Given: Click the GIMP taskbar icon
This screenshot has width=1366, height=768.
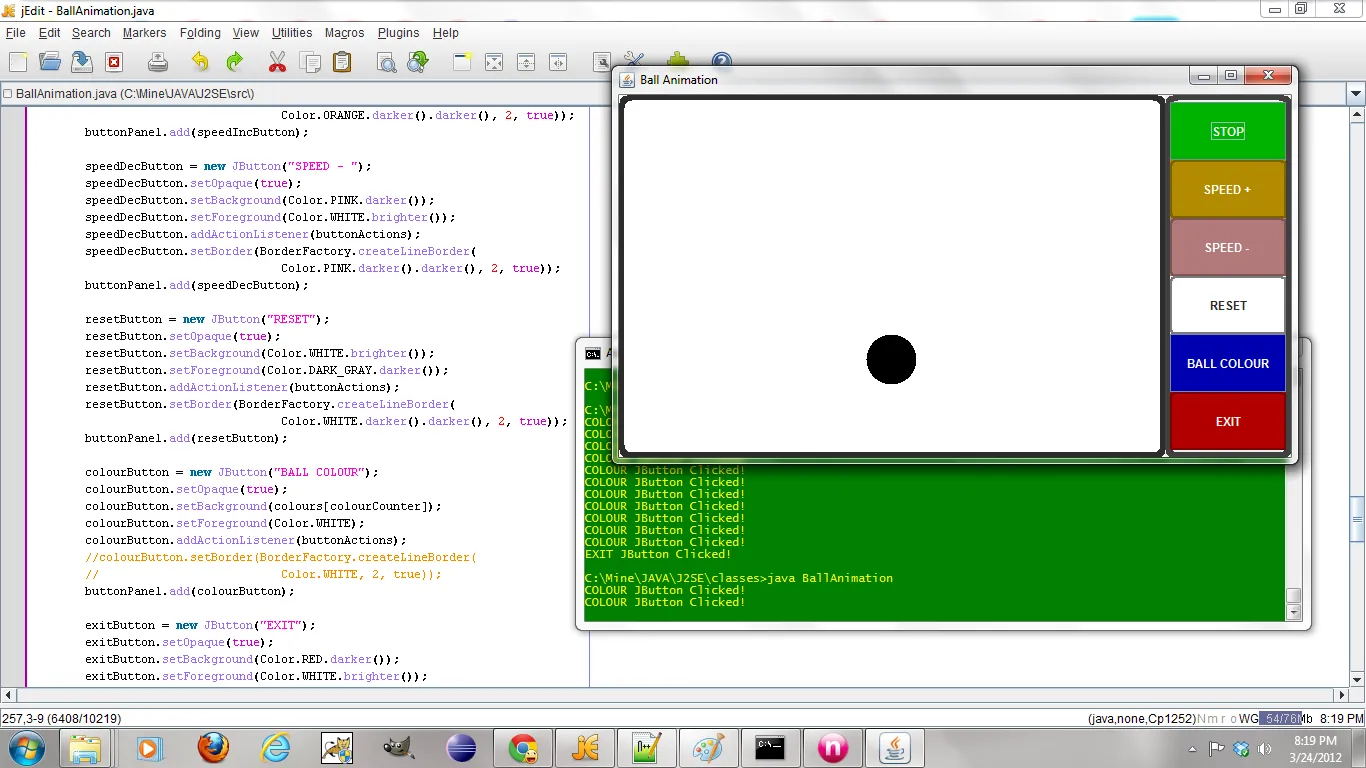Looking at the screenshot, I should coord(399,748).
